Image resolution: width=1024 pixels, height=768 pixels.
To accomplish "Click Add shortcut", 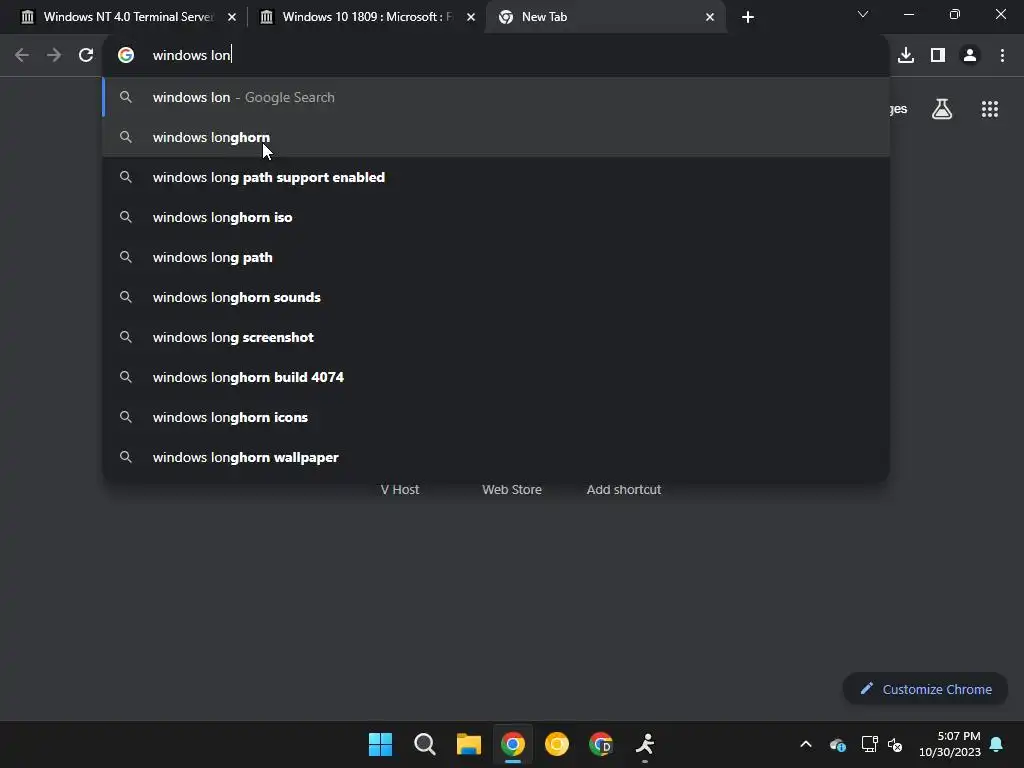I will [x=624, y=490].
